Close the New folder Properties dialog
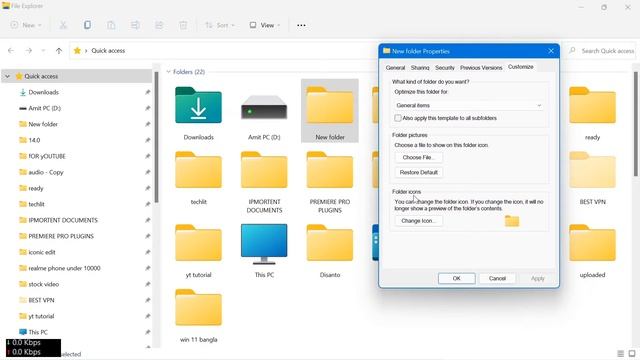Image resolution: width=640 pixels, height=360 pixels. pos(551,51)
